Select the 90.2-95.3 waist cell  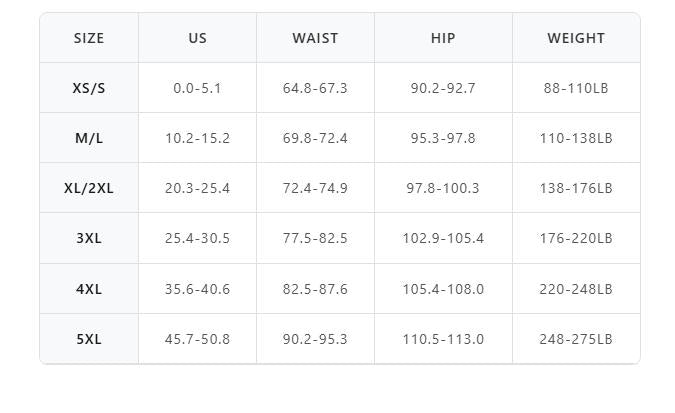click(x=315, y=339)
